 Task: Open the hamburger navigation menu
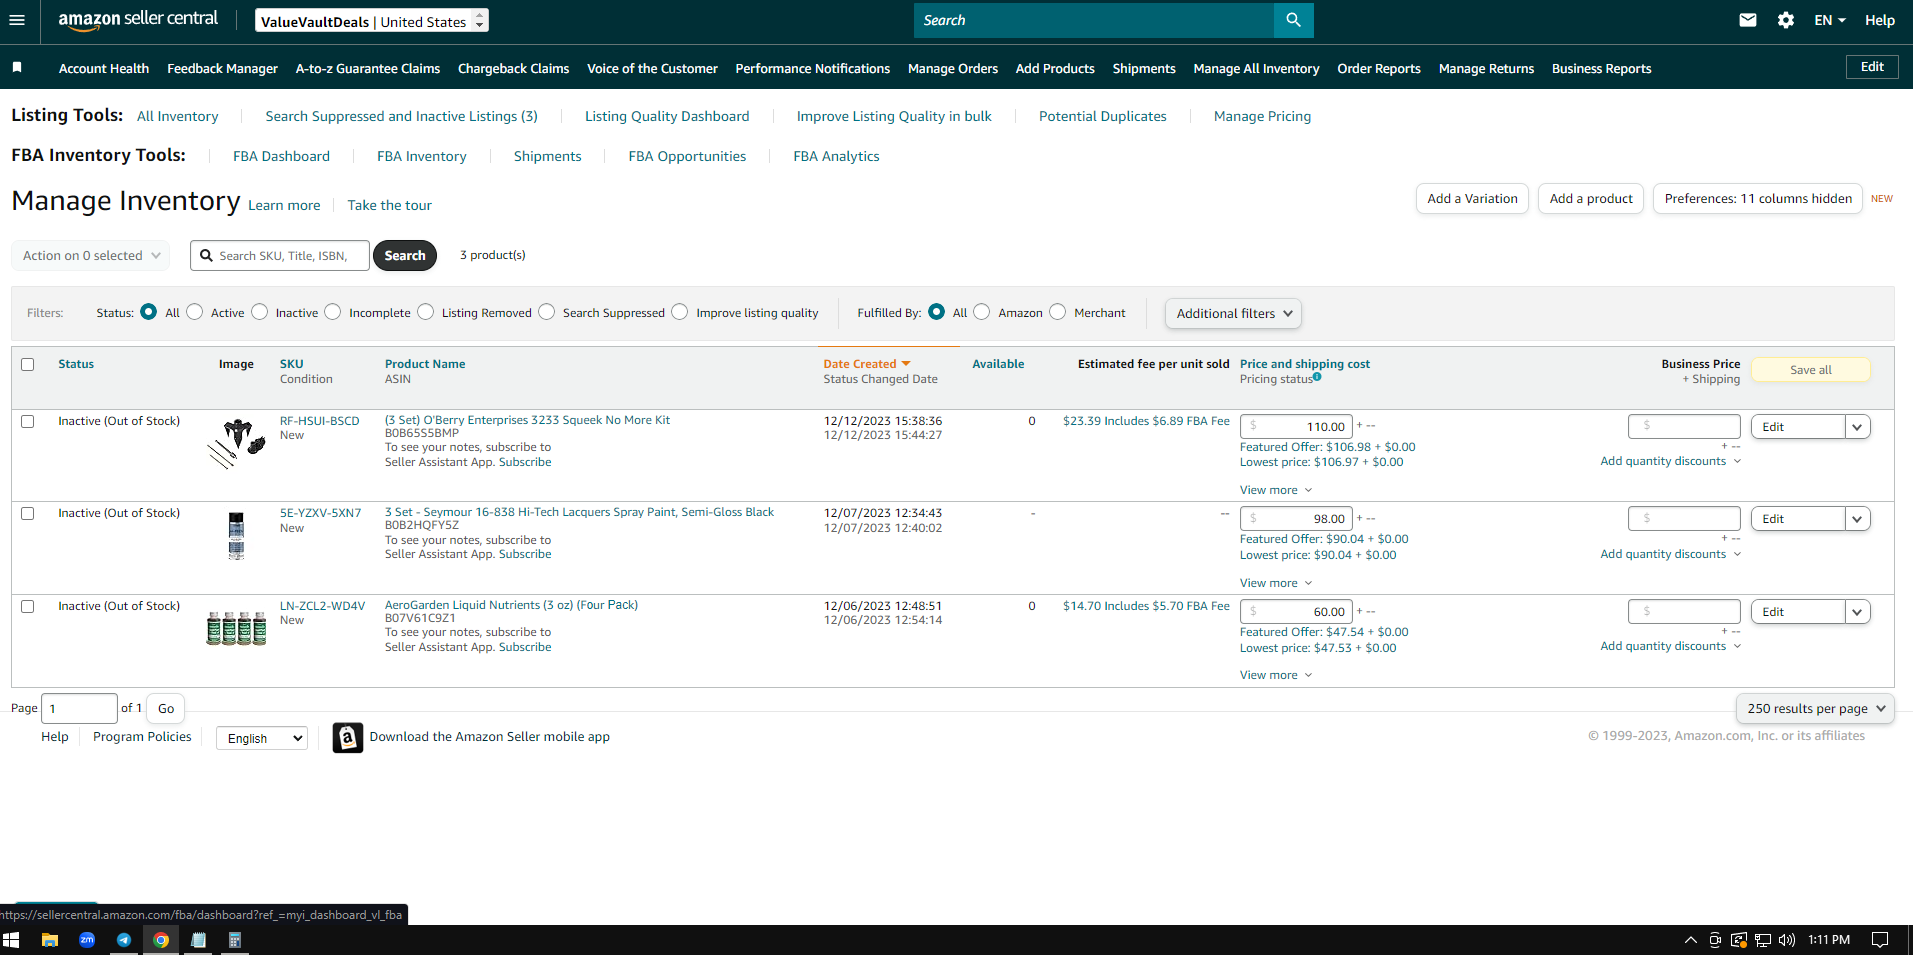tap(17, 20)
